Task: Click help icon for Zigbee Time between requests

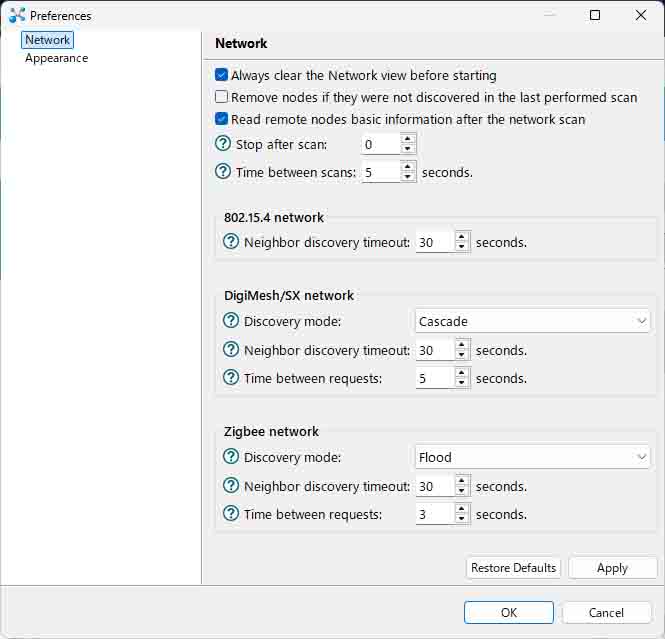Action: pos(231,514)
